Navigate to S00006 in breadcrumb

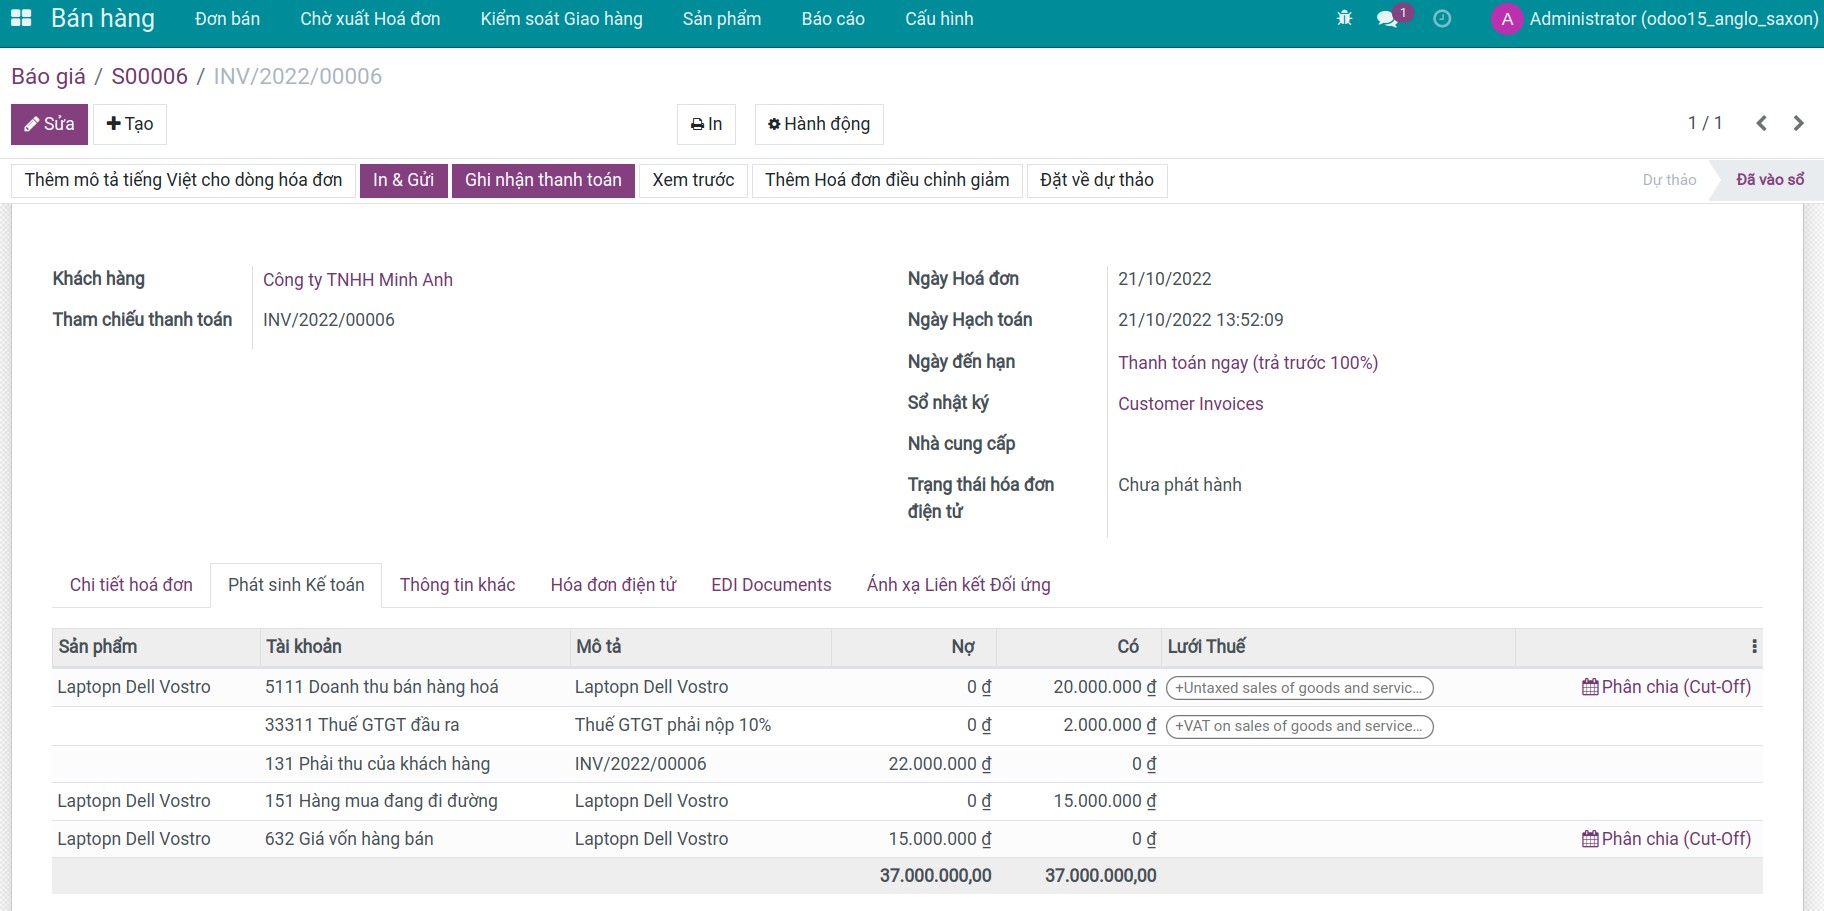click(149, 76)
